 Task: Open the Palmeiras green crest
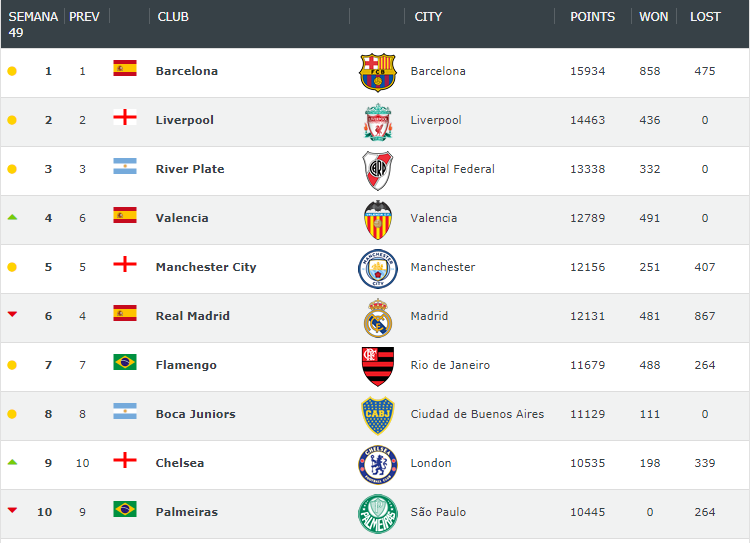click(x=378, y=513)
